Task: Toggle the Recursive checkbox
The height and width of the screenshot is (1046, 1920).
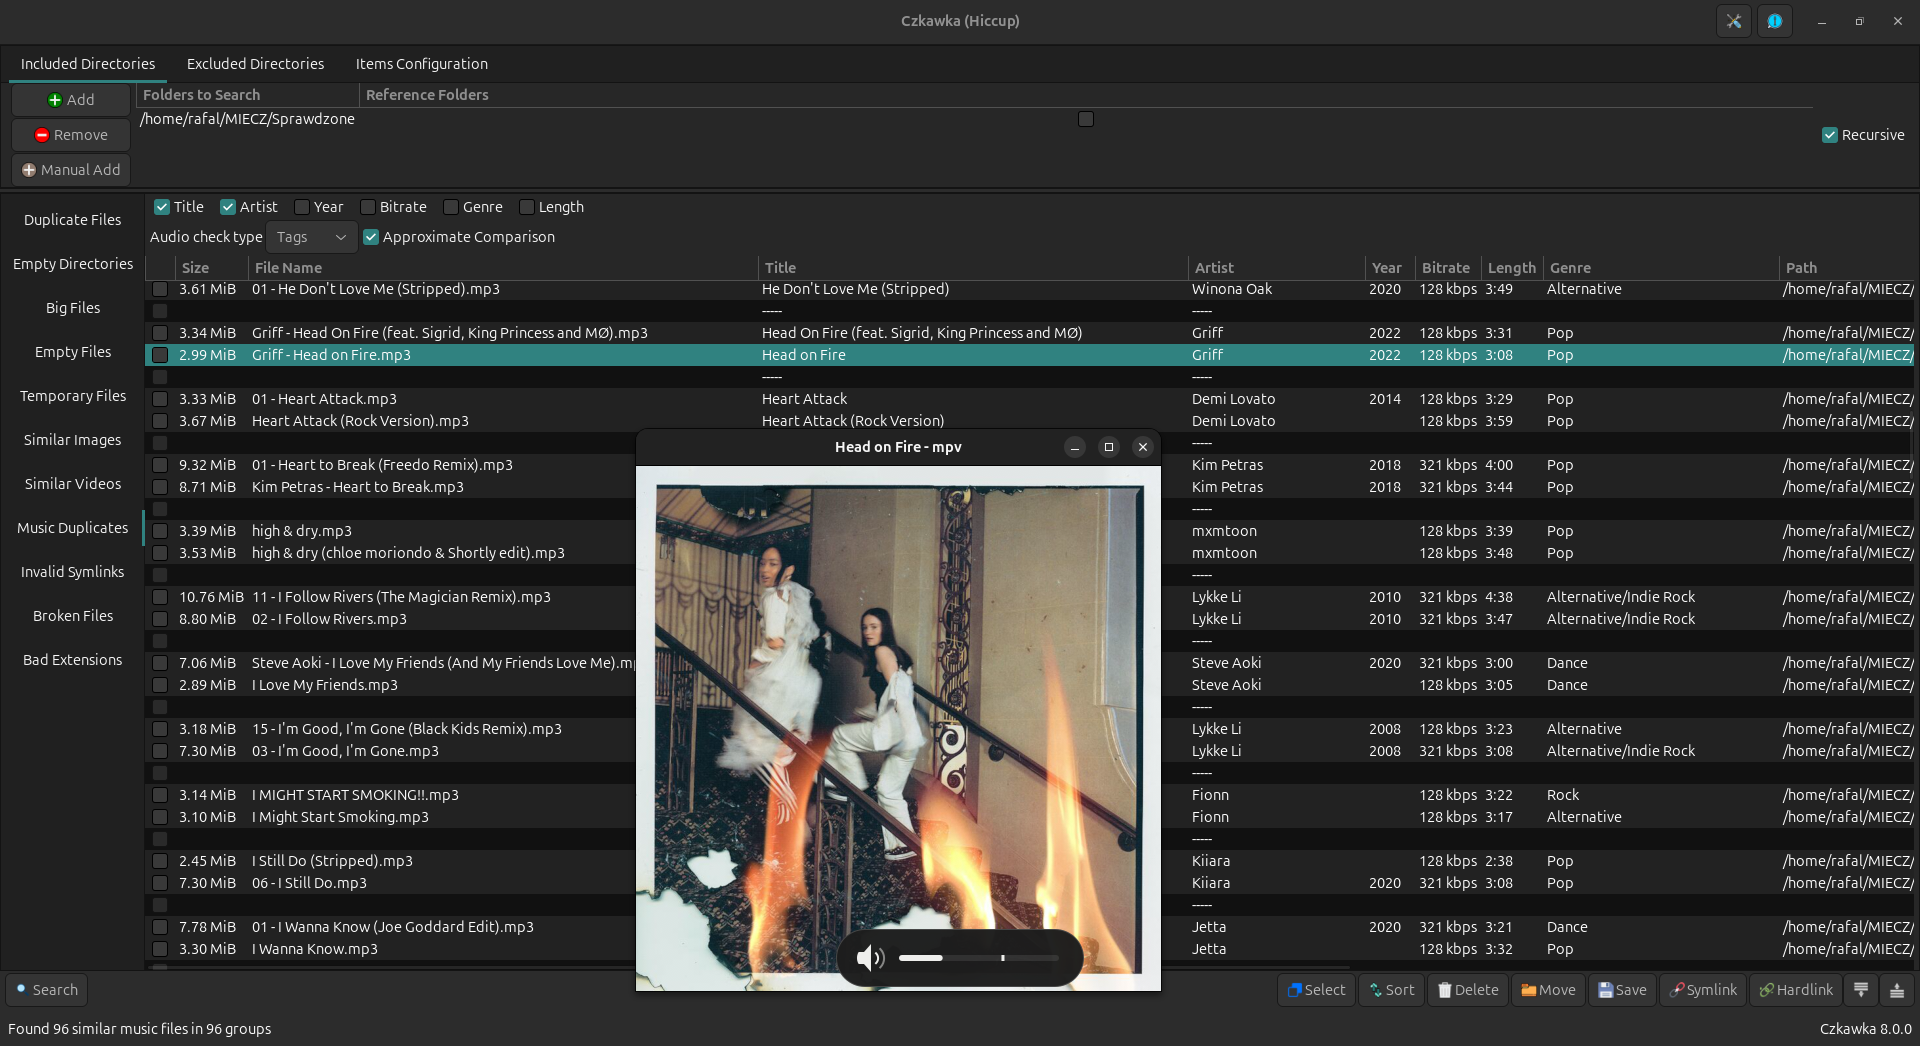Action: [1830, 135]
